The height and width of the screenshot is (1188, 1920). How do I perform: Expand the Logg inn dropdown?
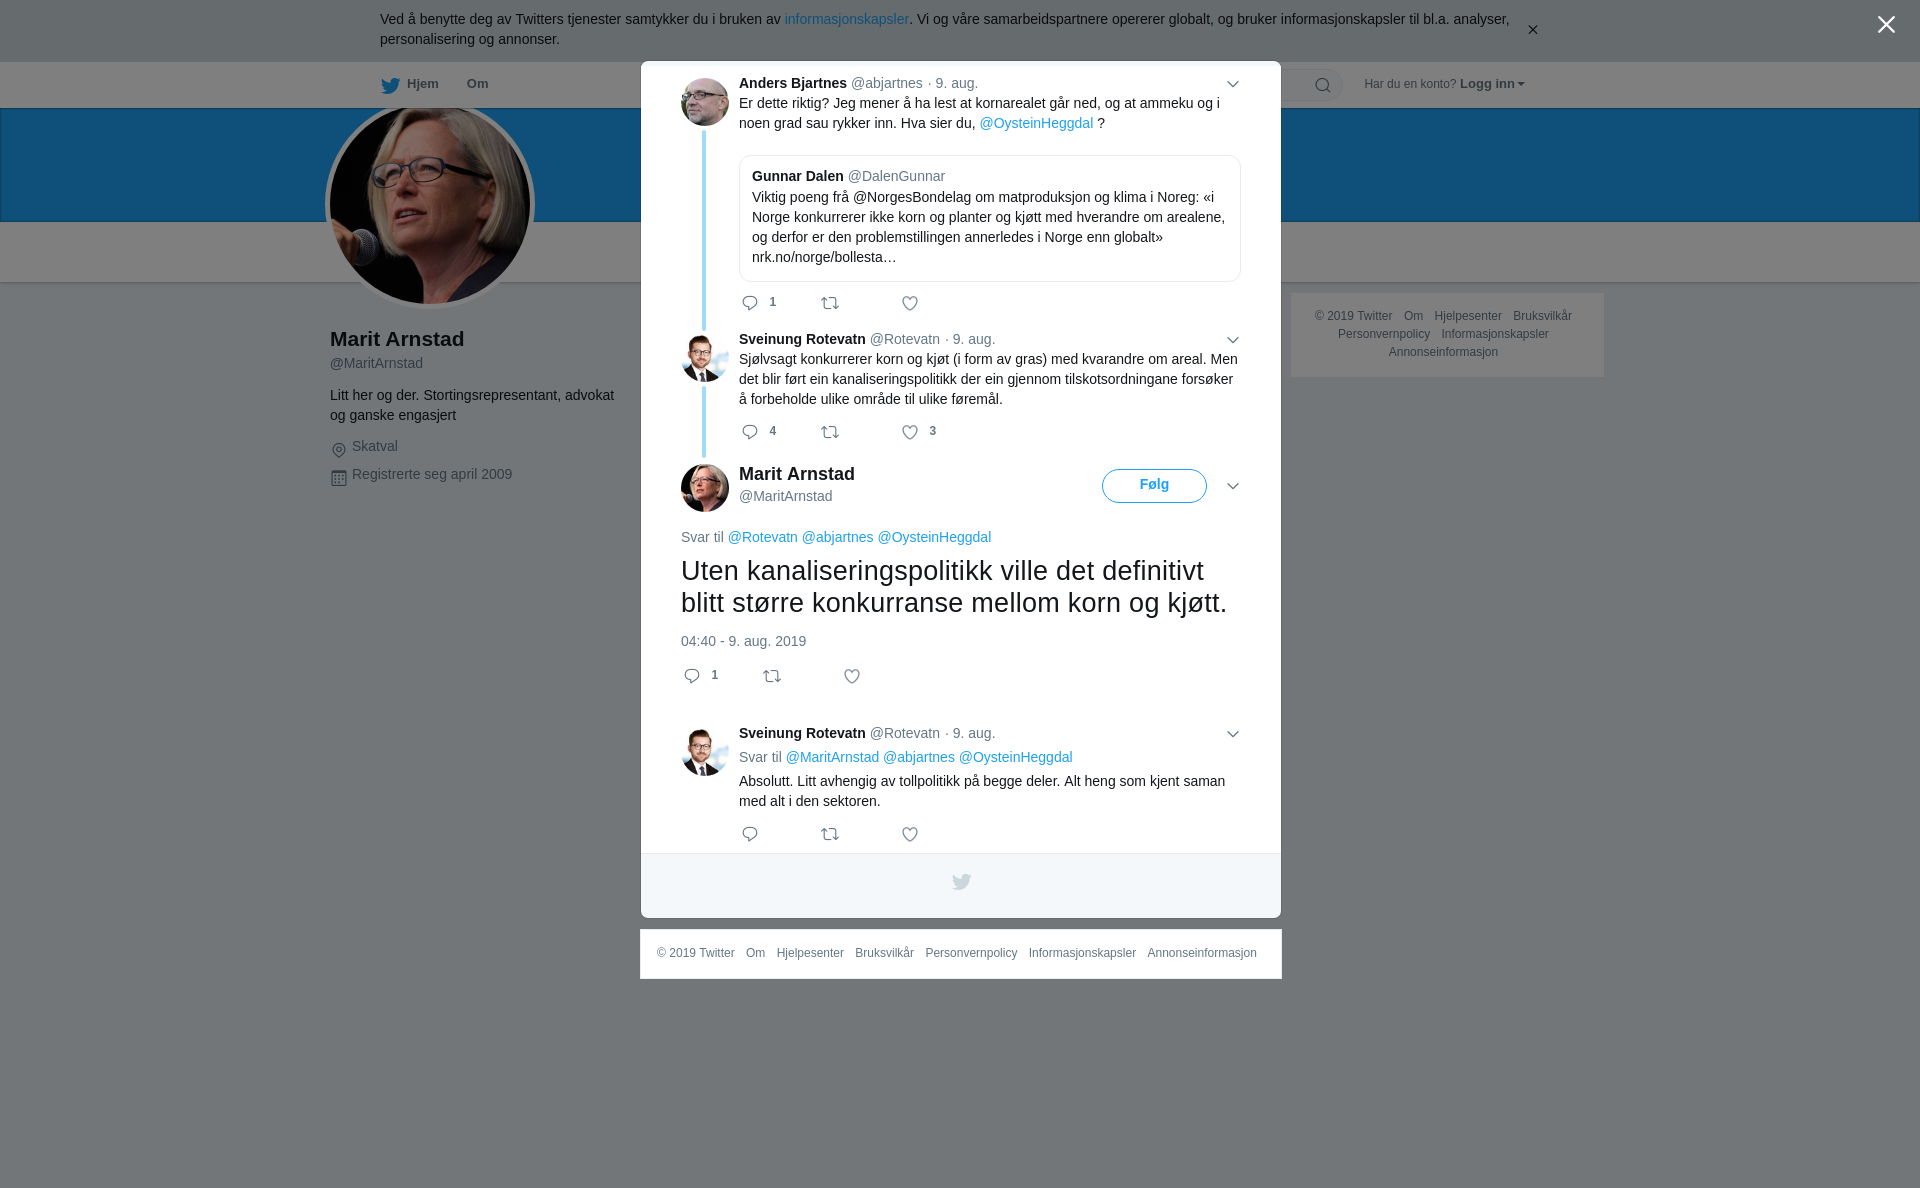point(1492,84)
